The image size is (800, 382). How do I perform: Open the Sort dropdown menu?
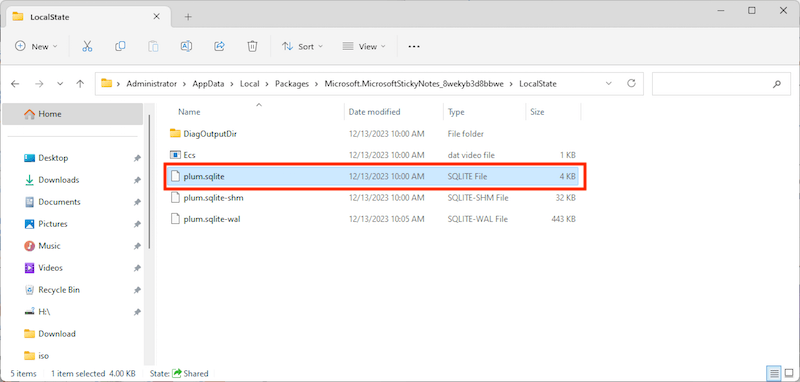tap(303, 46)
